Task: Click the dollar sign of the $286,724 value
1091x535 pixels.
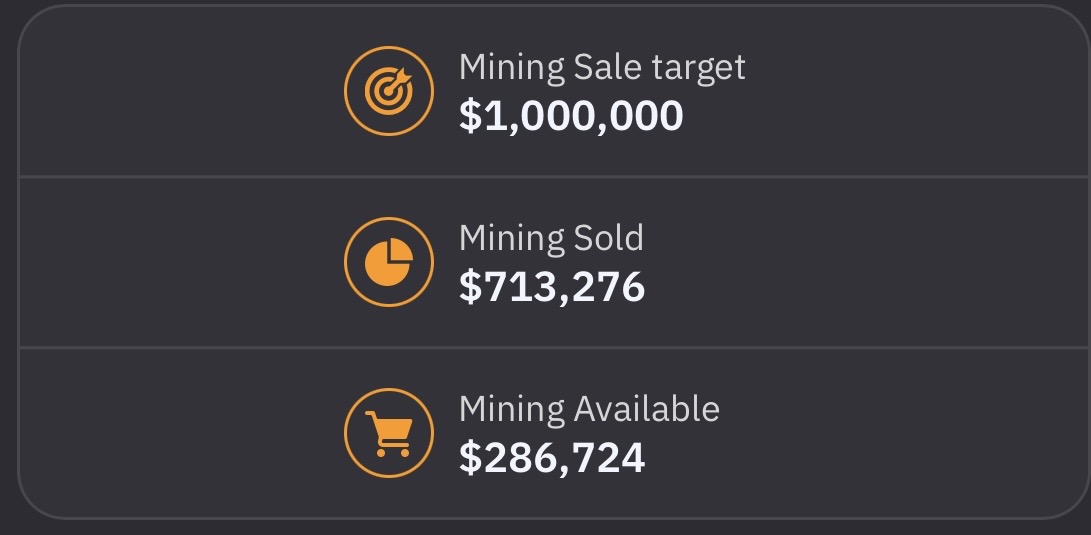Action: coord(470,458)
